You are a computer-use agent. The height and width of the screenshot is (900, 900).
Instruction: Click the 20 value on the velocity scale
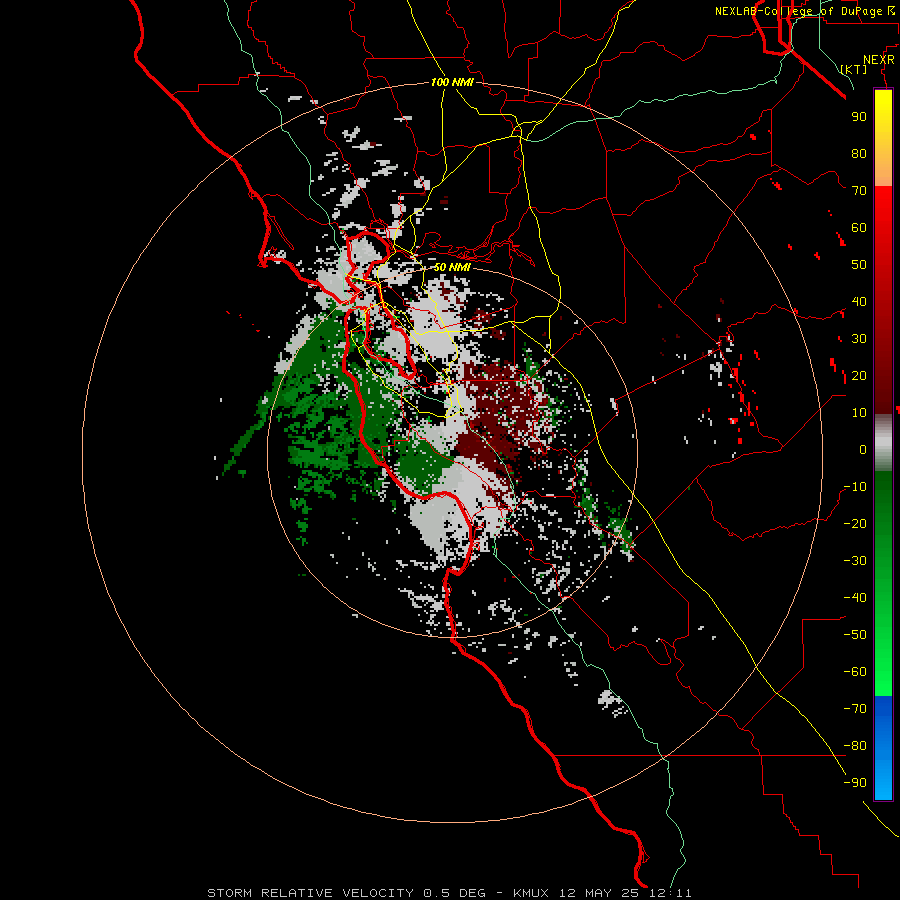[859, 376]
